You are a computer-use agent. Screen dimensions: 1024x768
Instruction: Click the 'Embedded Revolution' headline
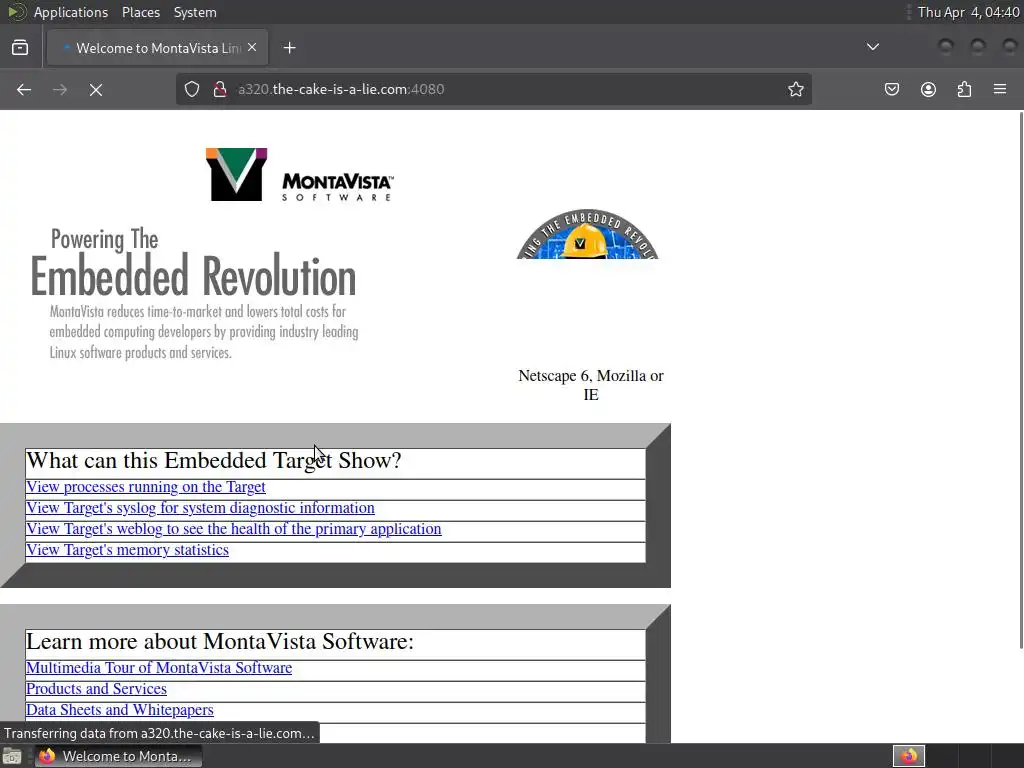(193, 277)
